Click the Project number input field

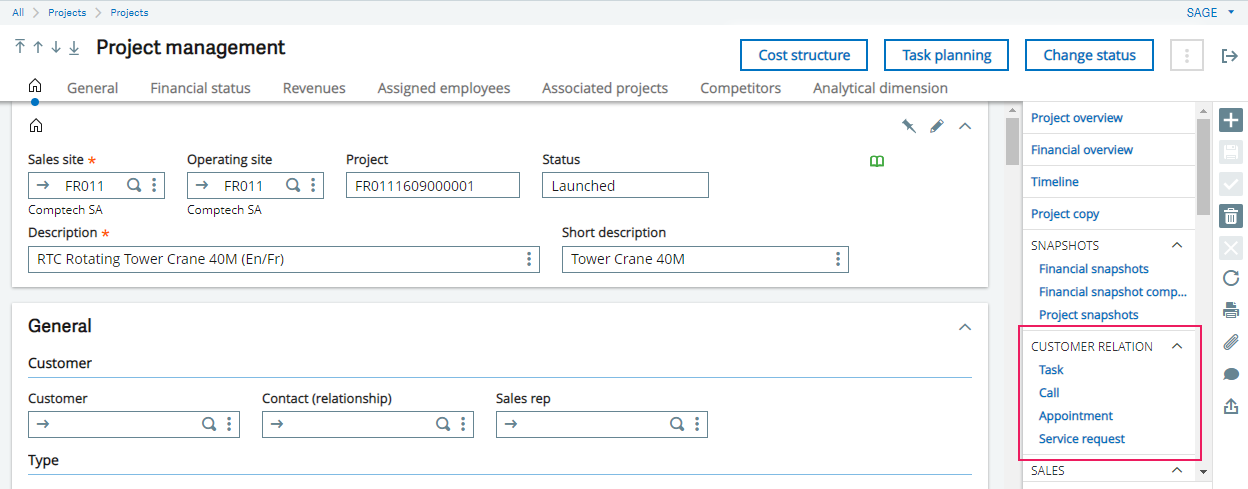pyautogui.click(x=432, y=185)
